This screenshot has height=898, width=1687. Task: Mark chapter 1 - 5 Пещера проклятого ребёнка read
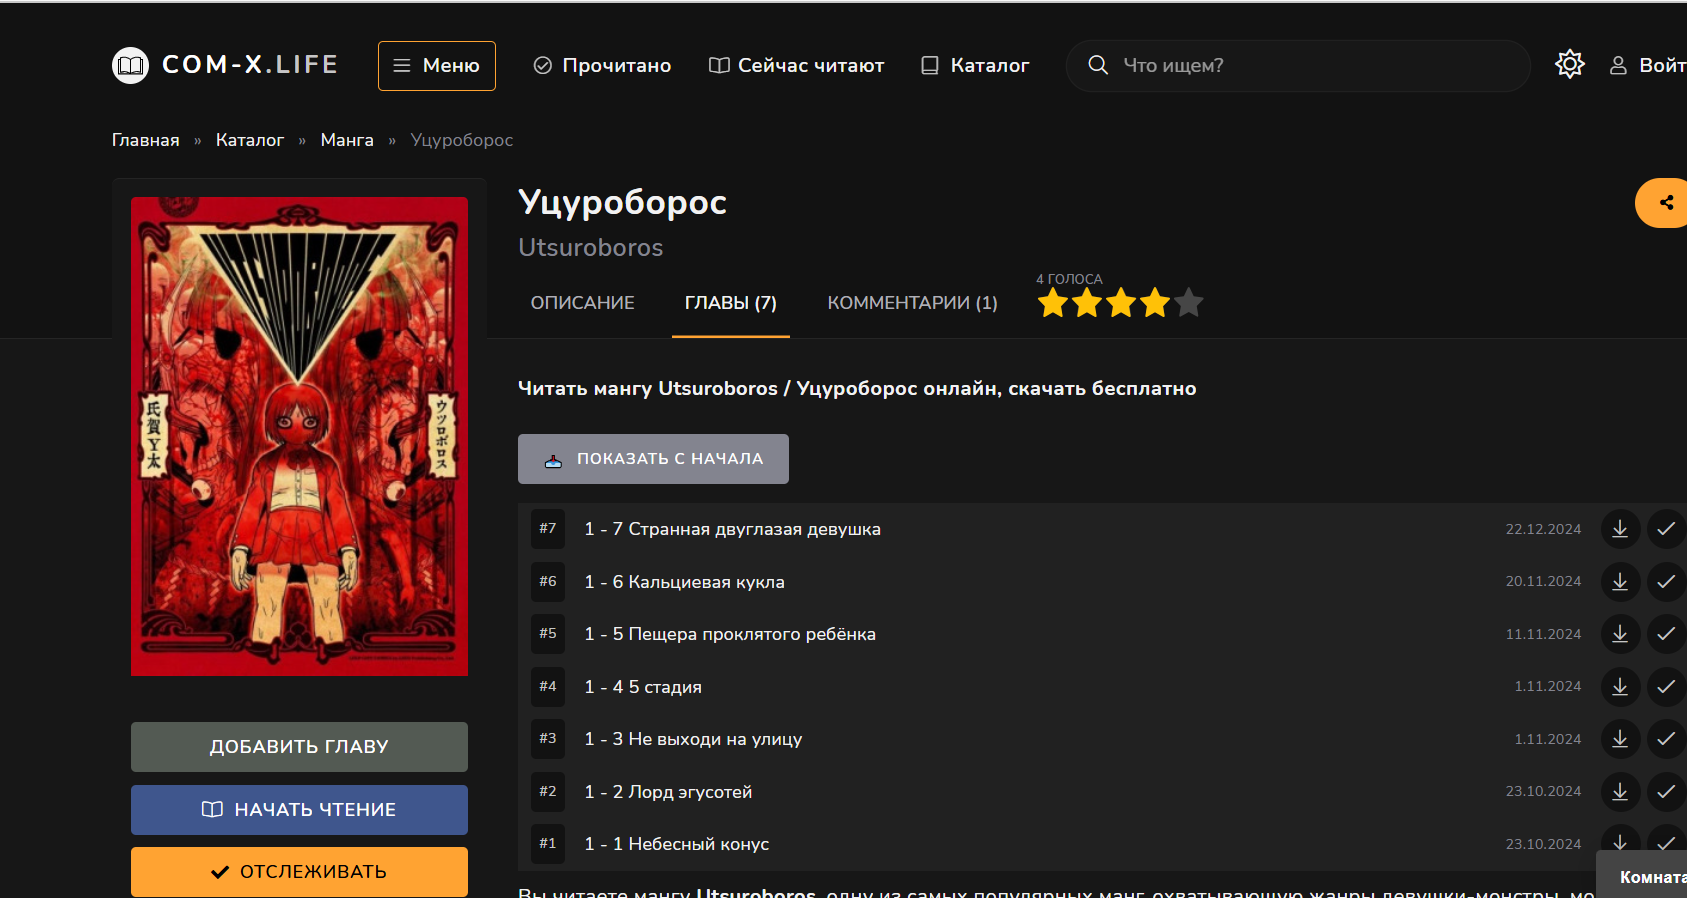tap(1666, 634)
